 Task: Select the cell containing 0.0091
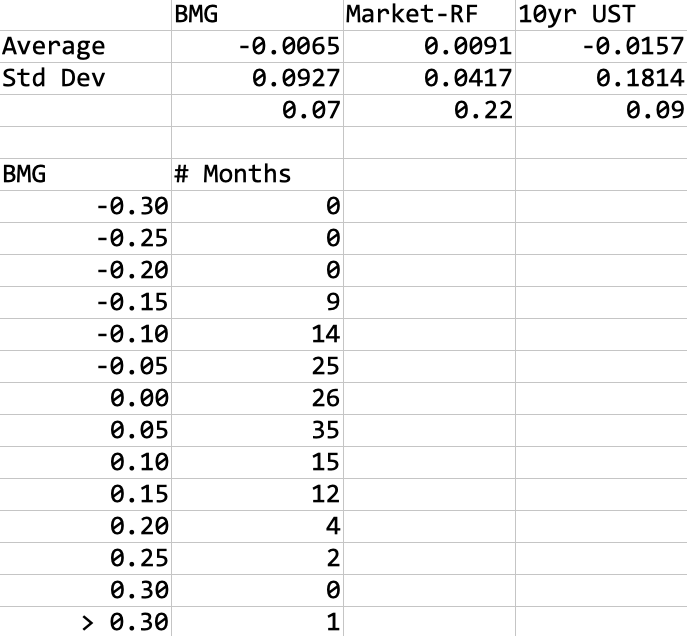(429, 46)
